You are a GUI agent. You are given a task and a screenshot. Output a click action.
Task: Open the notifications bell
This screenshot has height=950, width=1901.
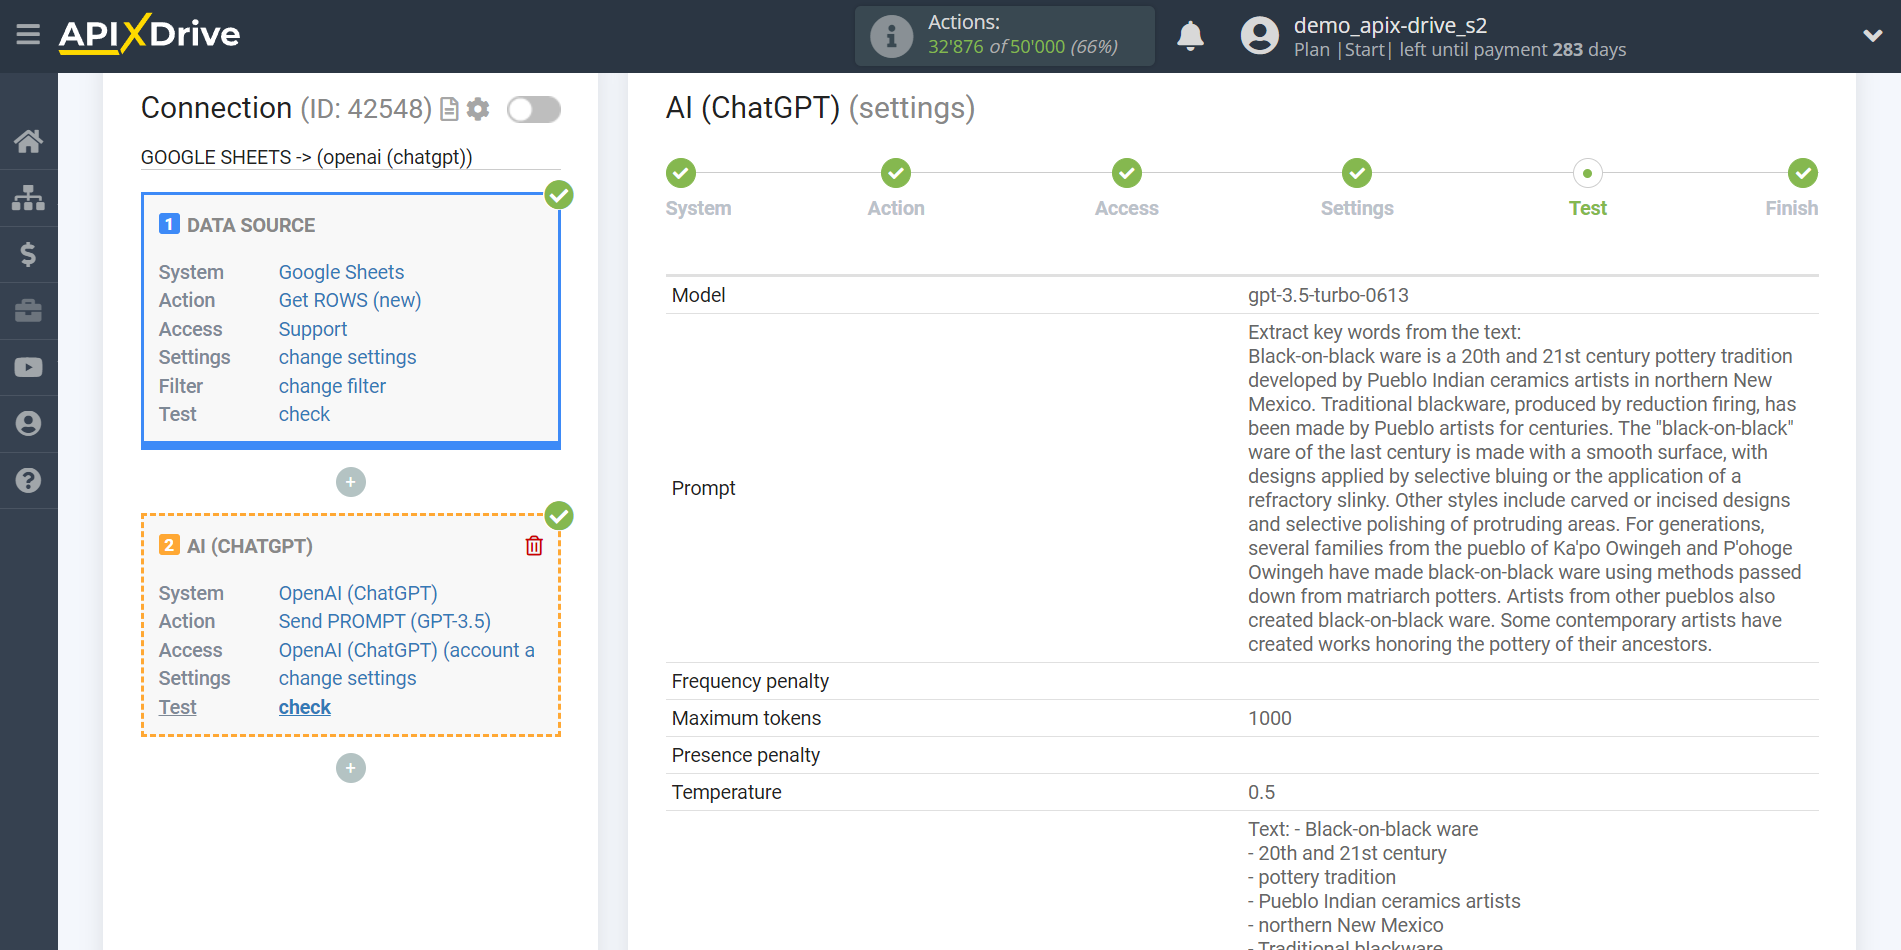pos(1190,36)
